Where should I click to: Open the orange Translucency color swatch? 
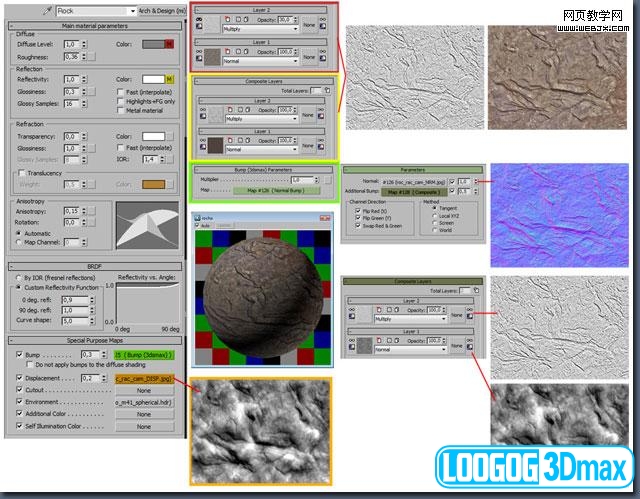point(153,184)
